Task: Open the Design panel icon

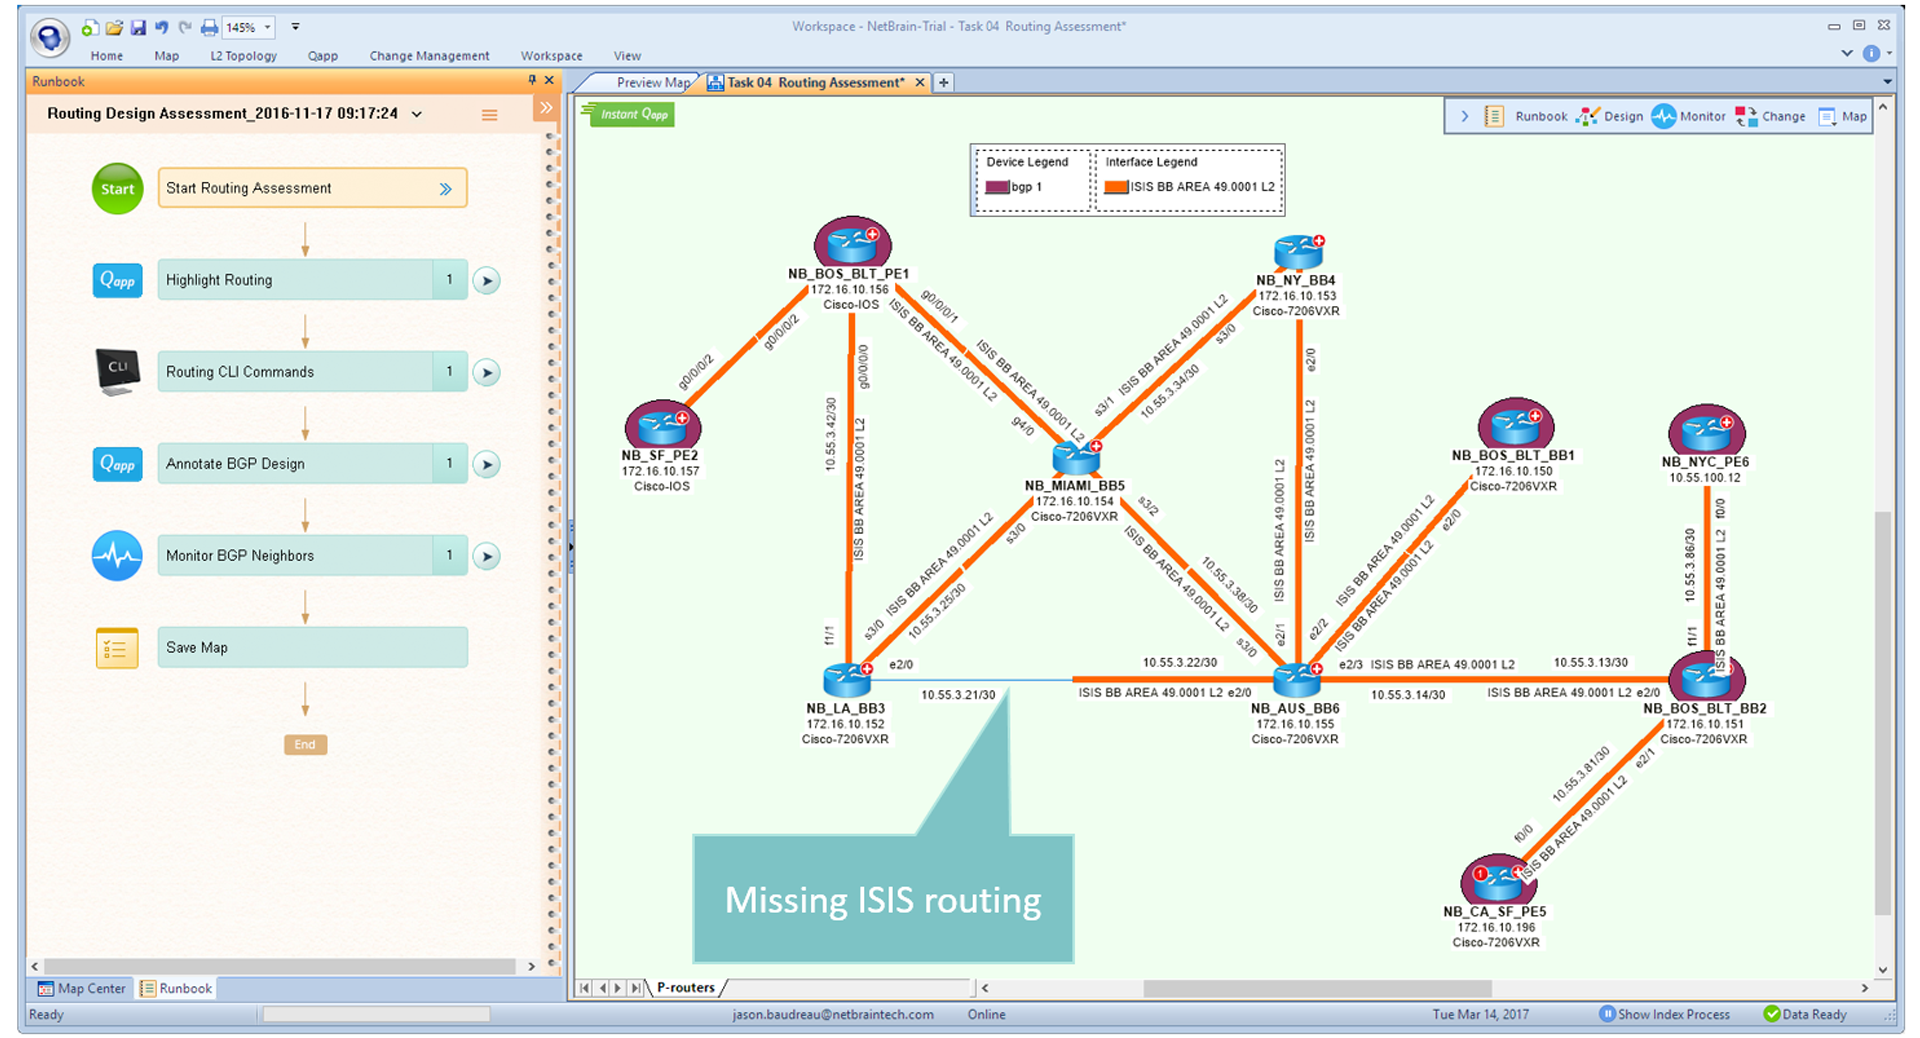Action: [1588, 116]
